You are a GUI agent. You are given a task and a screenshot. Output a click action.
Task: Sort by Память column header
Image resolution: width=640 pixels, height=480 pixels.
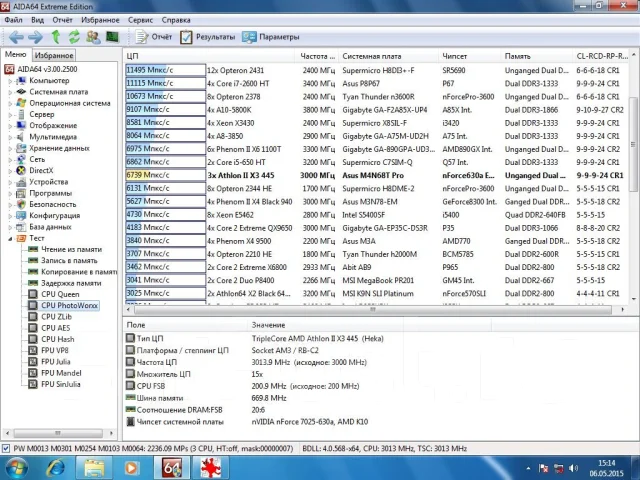click(536, 56)
